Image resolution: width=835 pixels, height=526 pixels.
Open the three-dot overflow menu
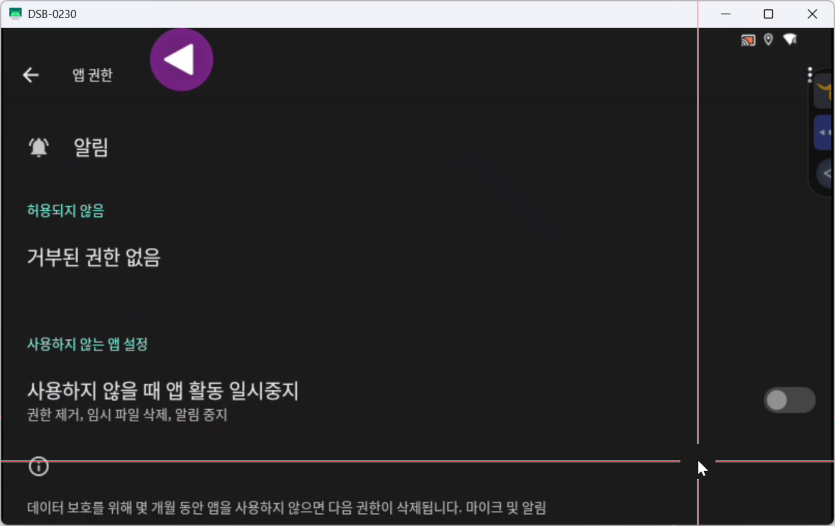(809, 75)
